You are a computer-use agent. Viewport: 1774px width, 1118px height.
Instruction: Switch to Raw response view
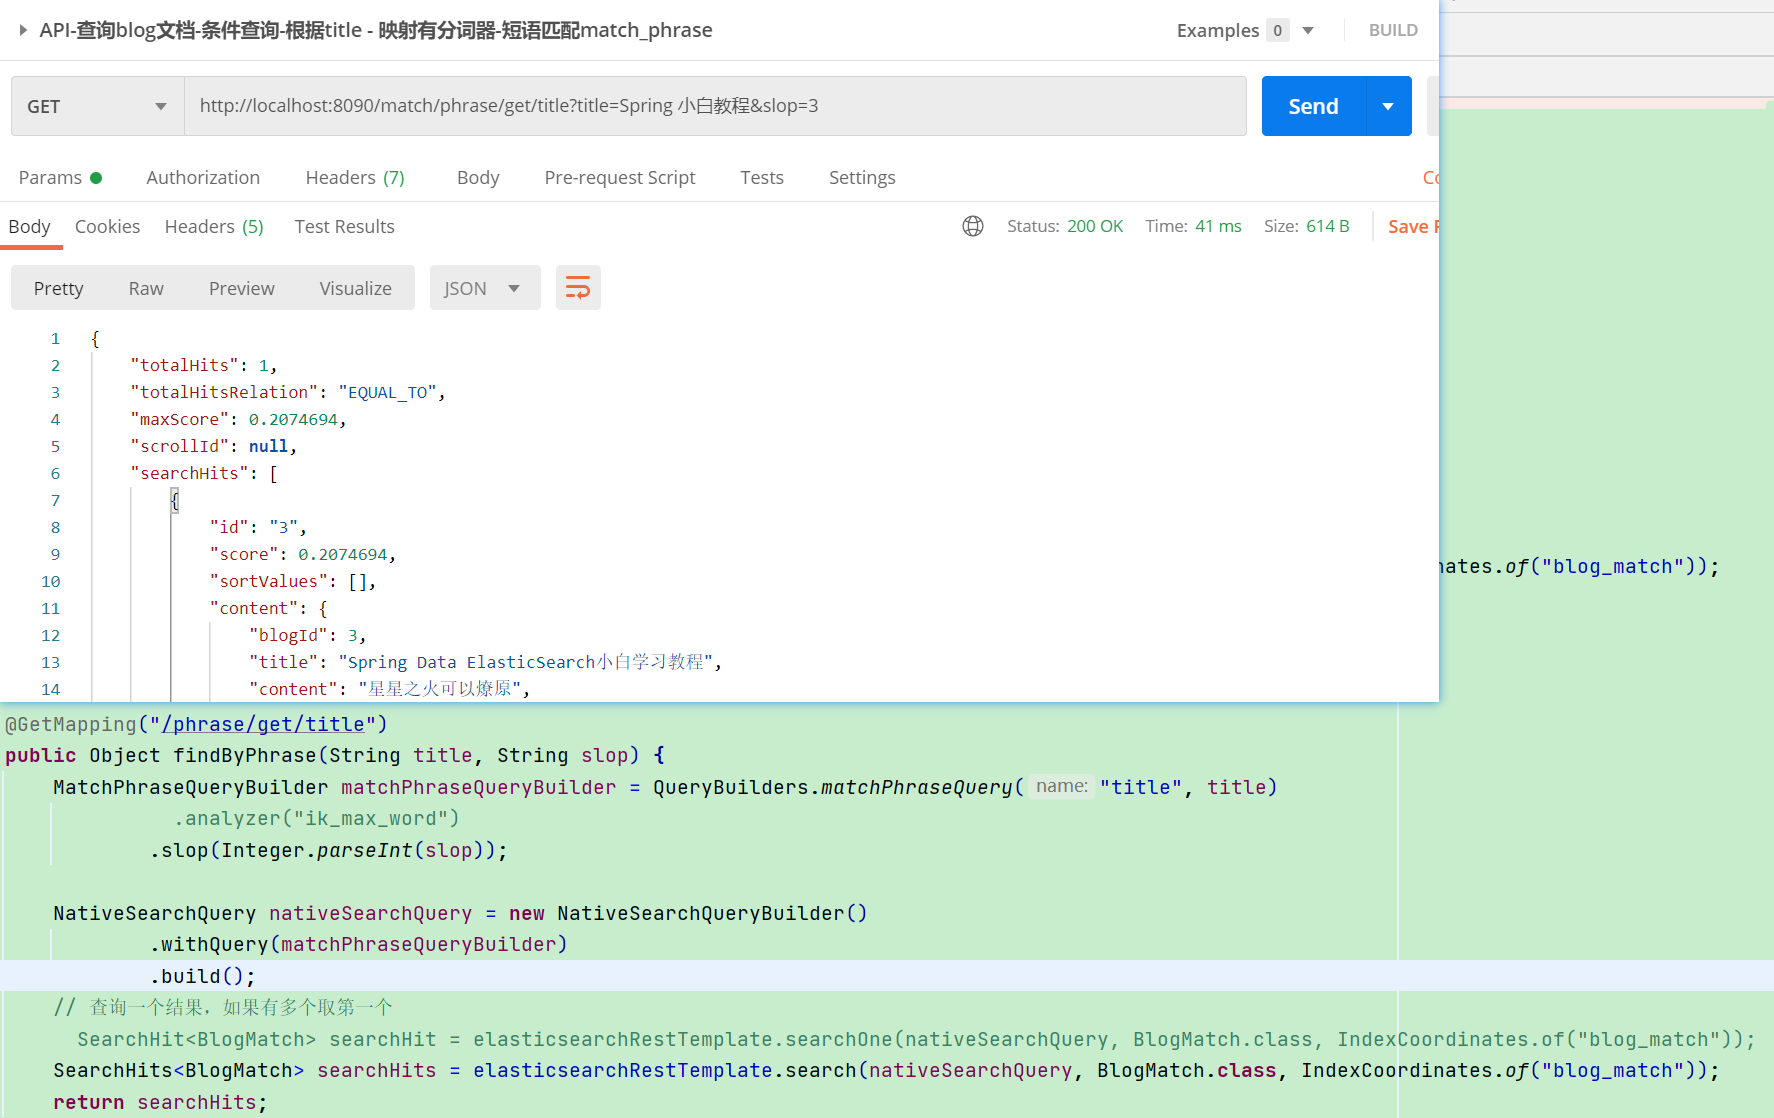pyautogui.click(x=146, y=287)
